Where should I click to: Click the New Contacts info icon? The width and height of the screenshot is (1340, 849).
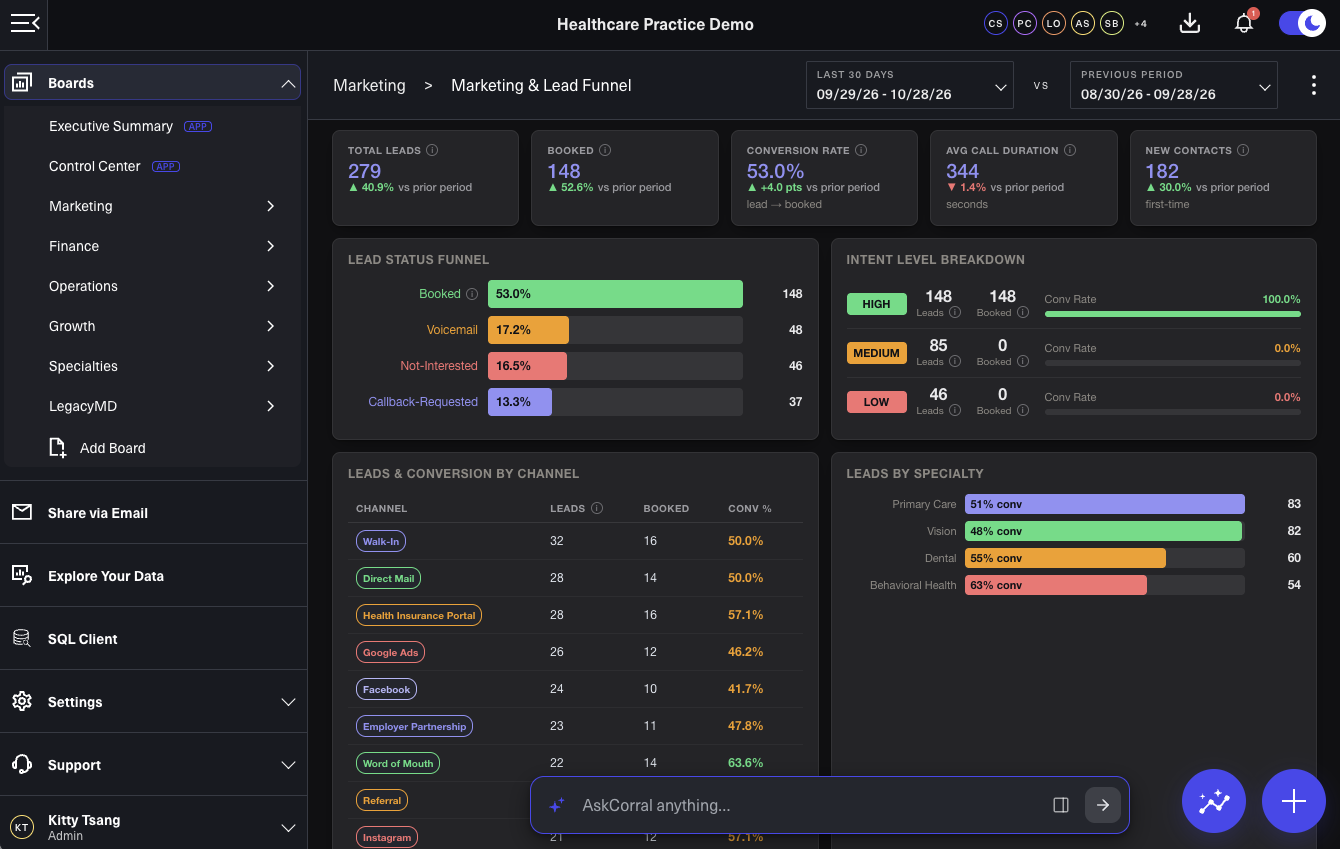coord(1243,150)
